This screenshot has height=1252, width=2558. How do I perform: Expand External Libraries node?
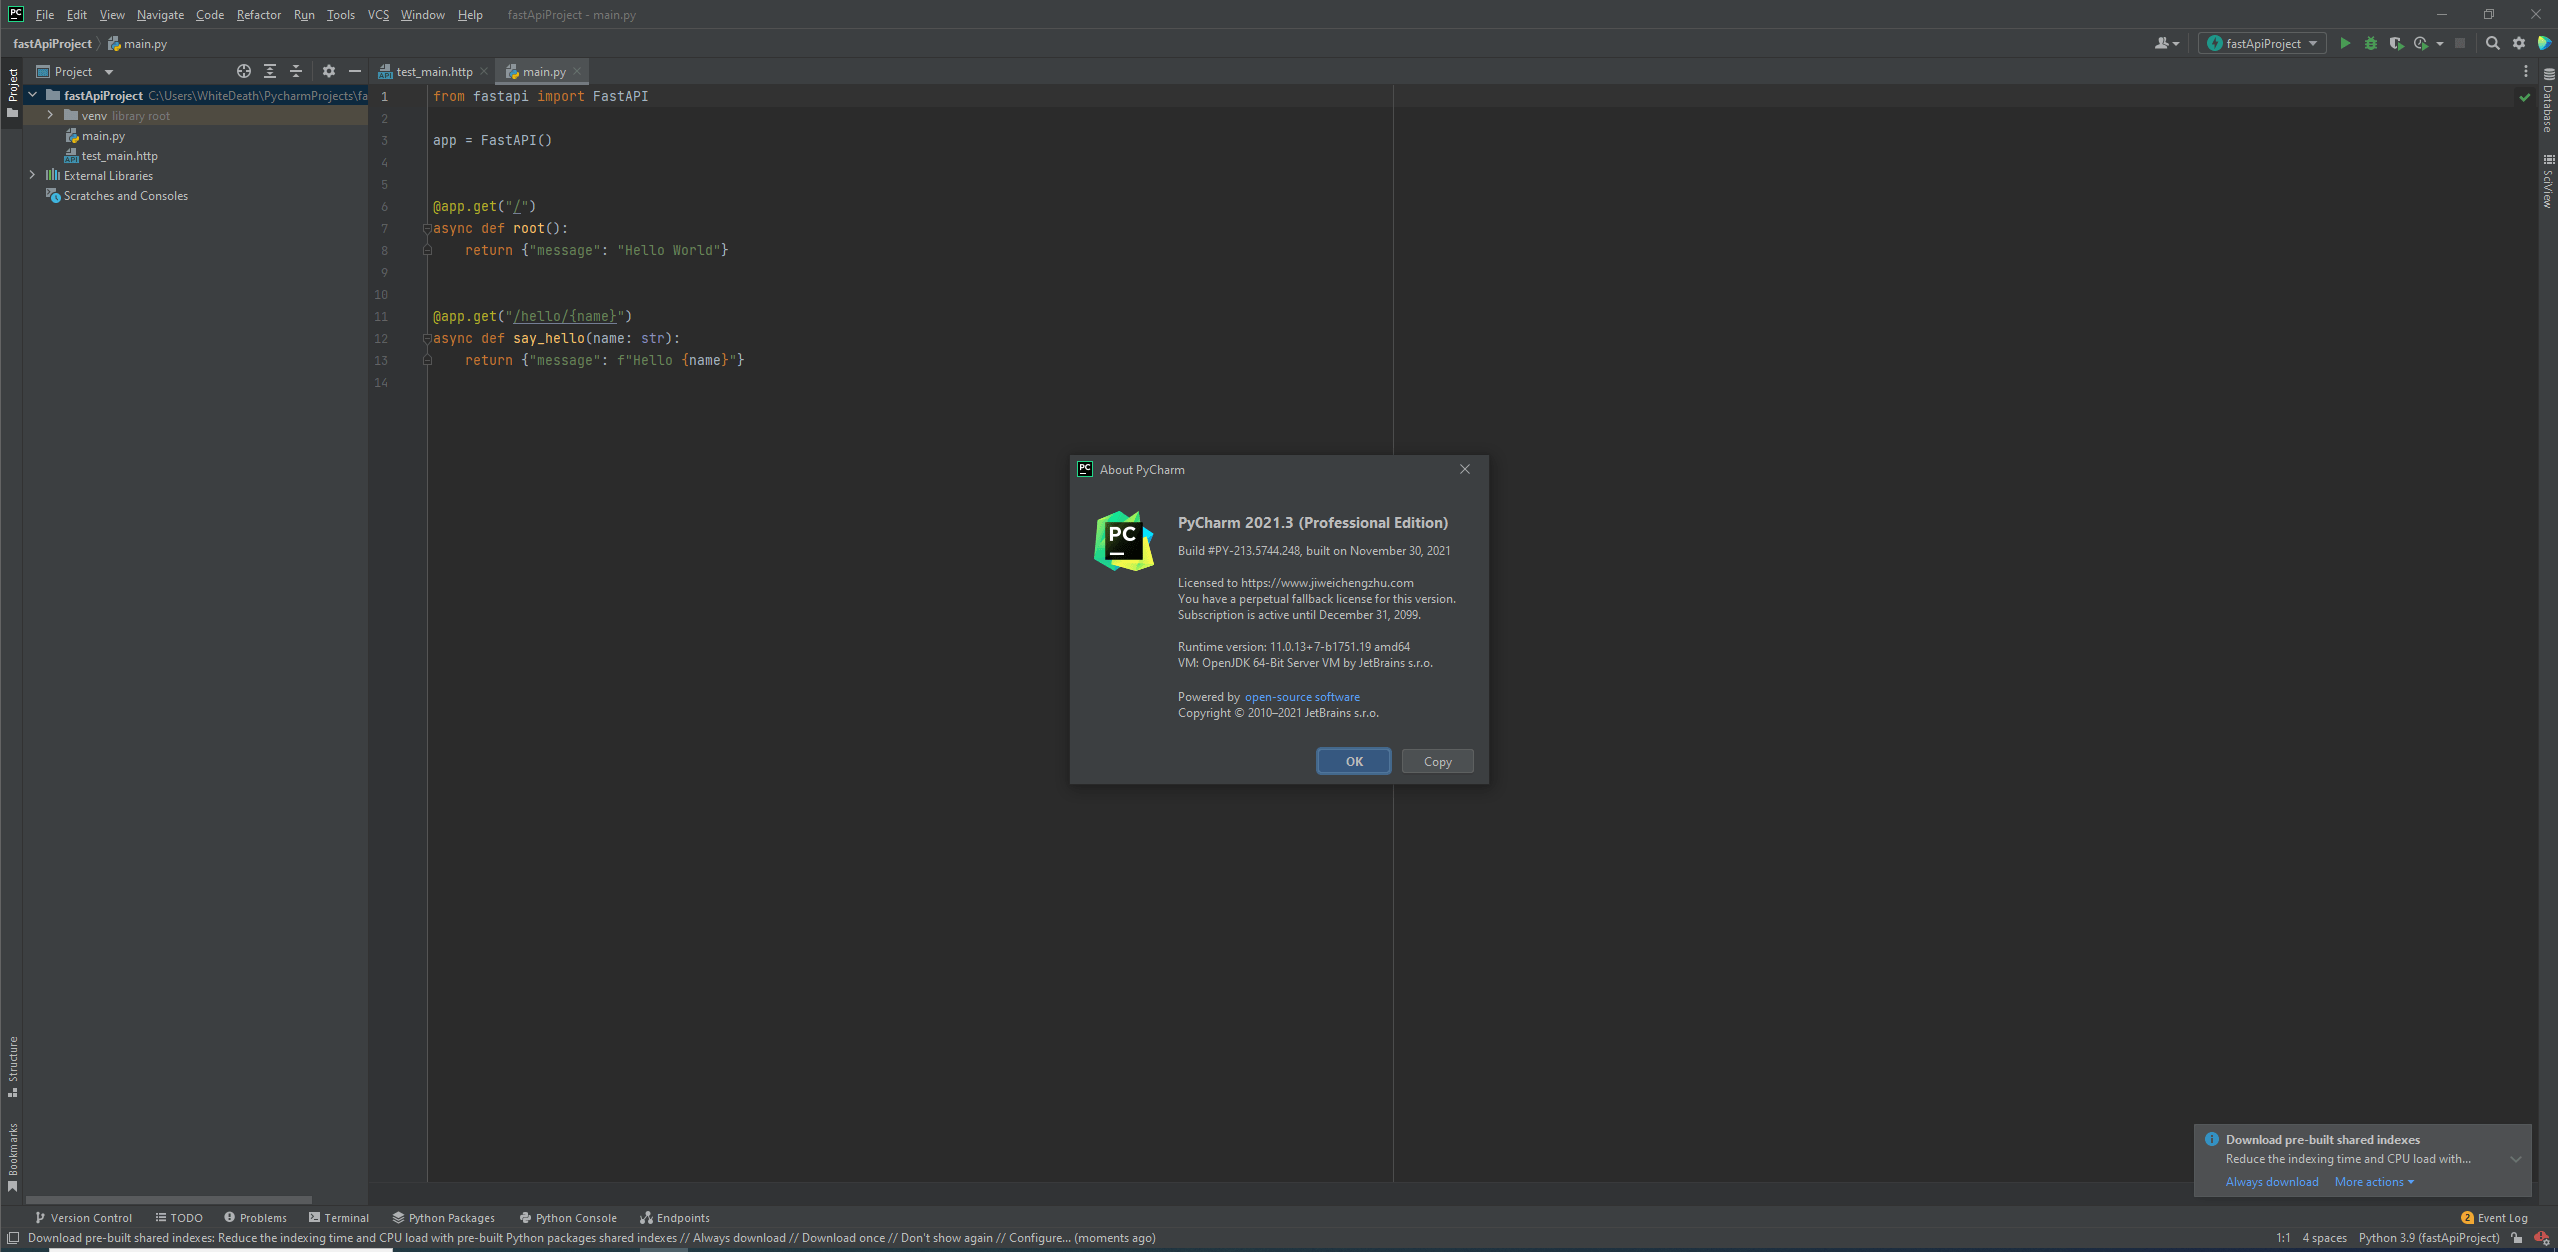pos(33,175)
